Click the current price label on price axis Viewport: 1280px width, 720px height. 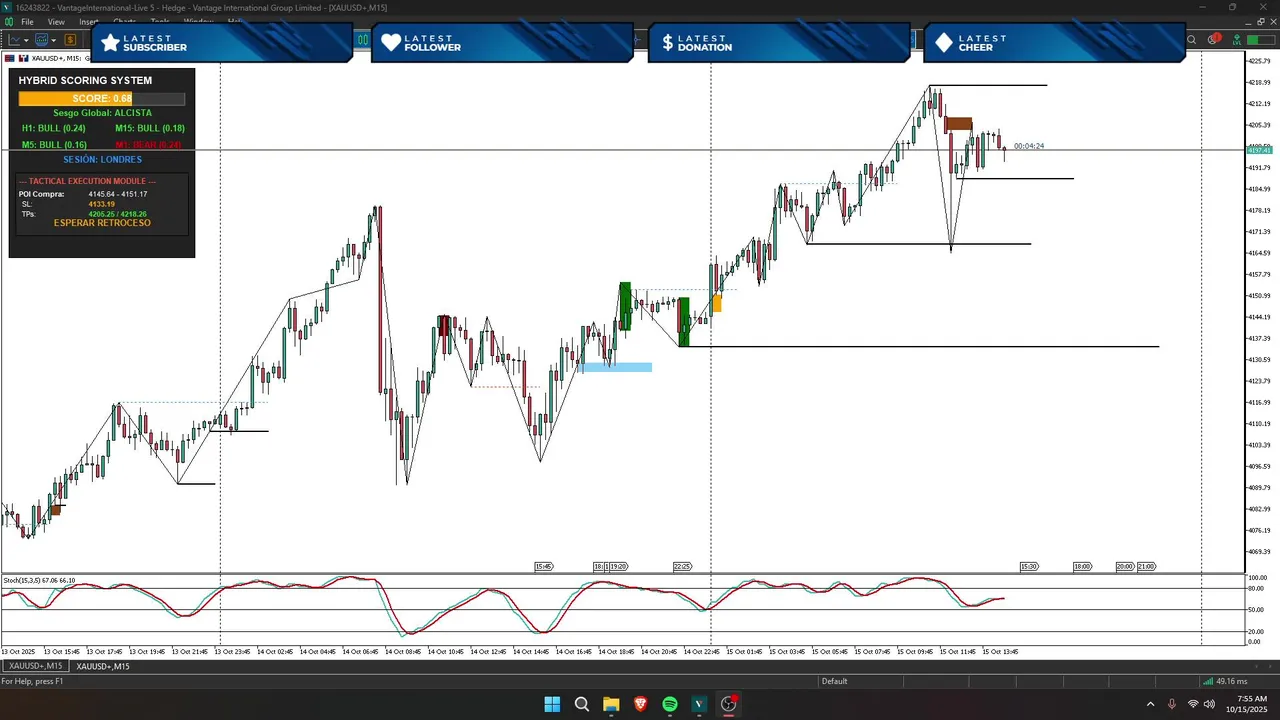pyautogui.click(x=1259, y=150)
